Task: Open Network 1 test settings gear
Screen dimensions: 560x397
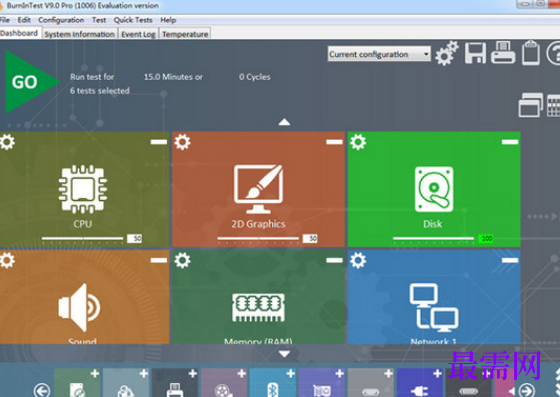Action: [x=358, y=260]
